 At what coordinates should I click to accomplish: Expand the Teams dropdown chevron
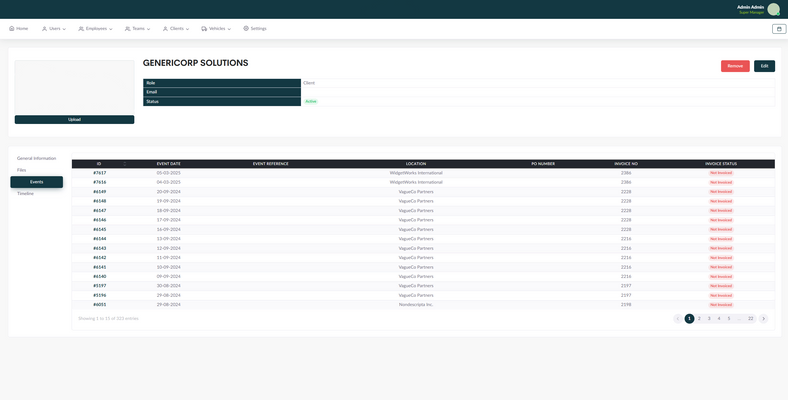(x=148, y=29)
